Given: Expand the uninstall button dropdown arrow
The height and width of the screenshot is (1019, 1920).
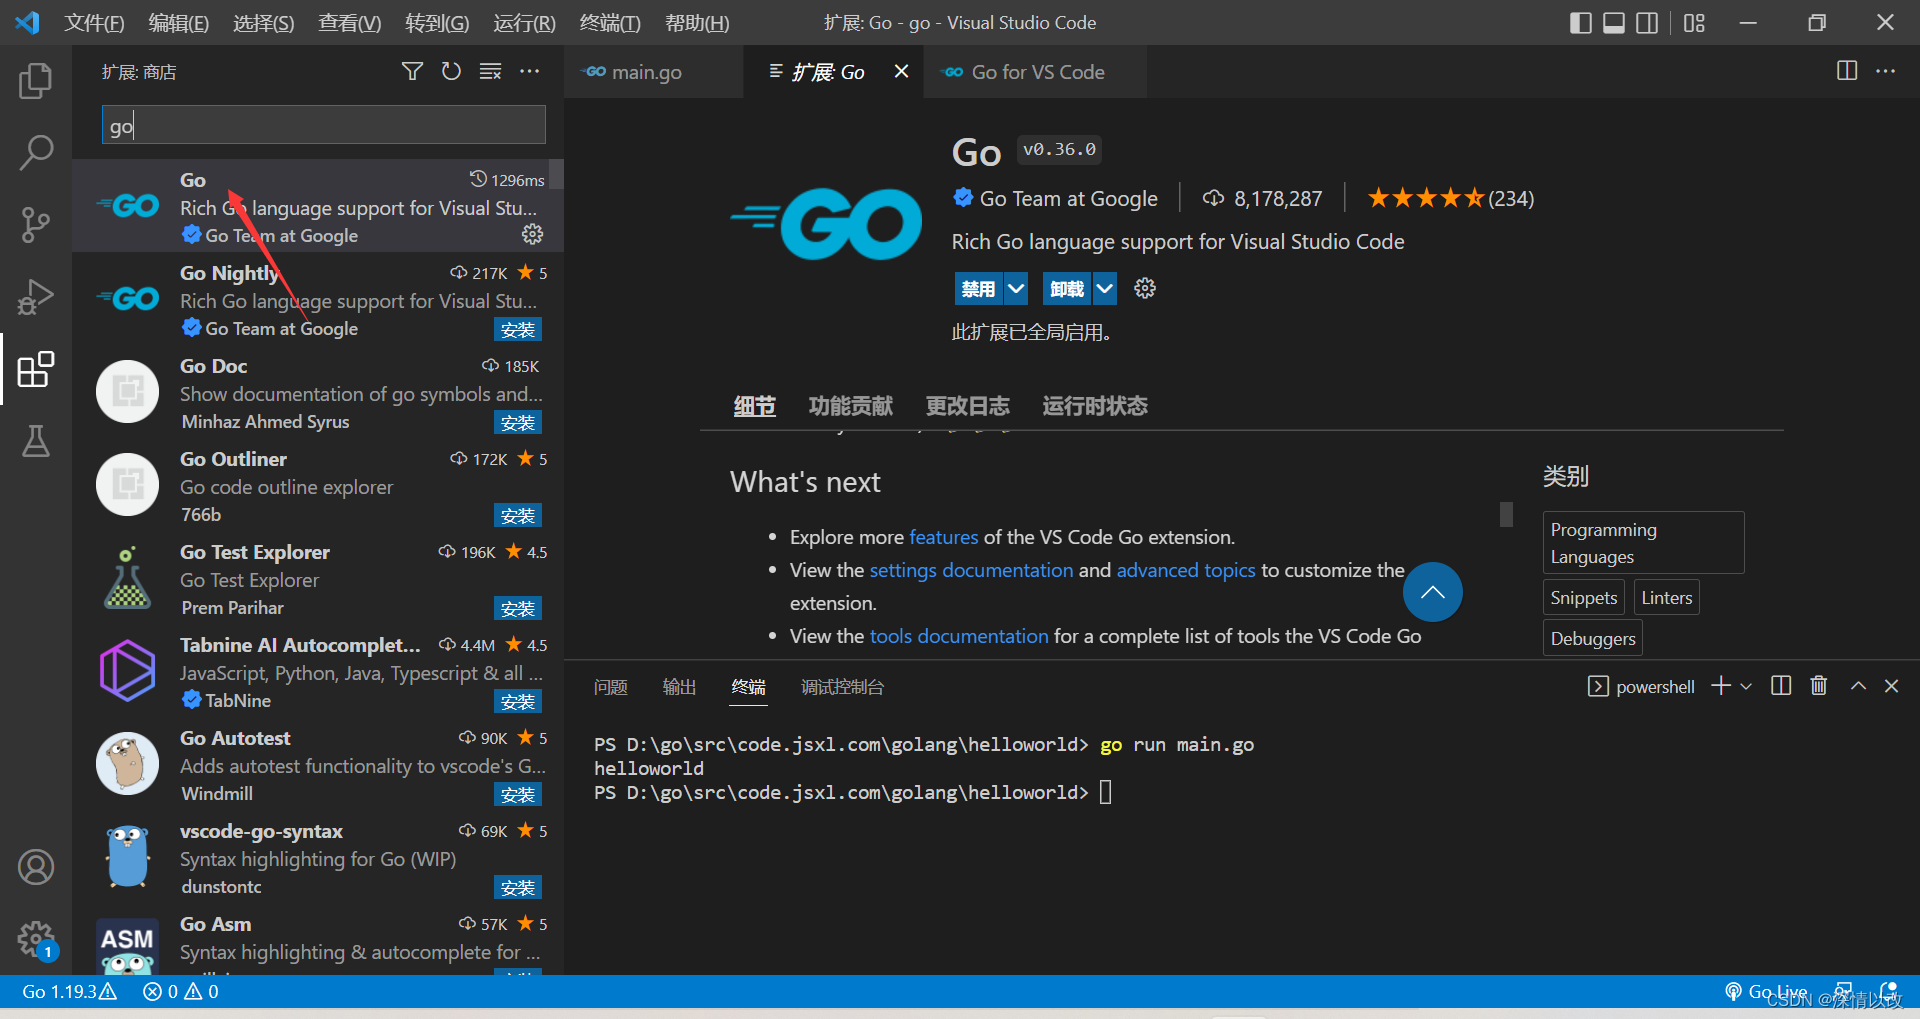Looking at the screenshot, I should click(x=1104, y=288).
